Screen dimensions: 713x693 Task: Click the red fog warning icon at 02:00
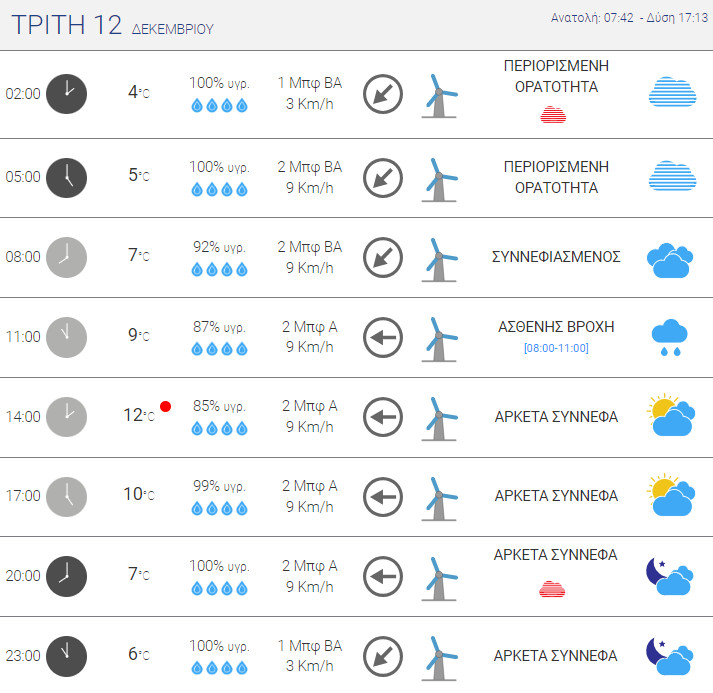(553, 115)
